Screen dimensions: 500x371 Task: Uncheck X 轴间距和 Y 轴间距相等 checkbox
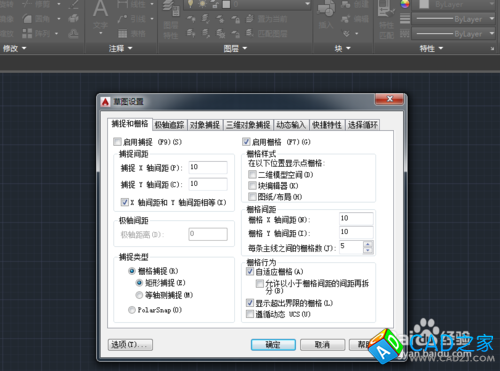pyautogui.click(x=125, y=202)
